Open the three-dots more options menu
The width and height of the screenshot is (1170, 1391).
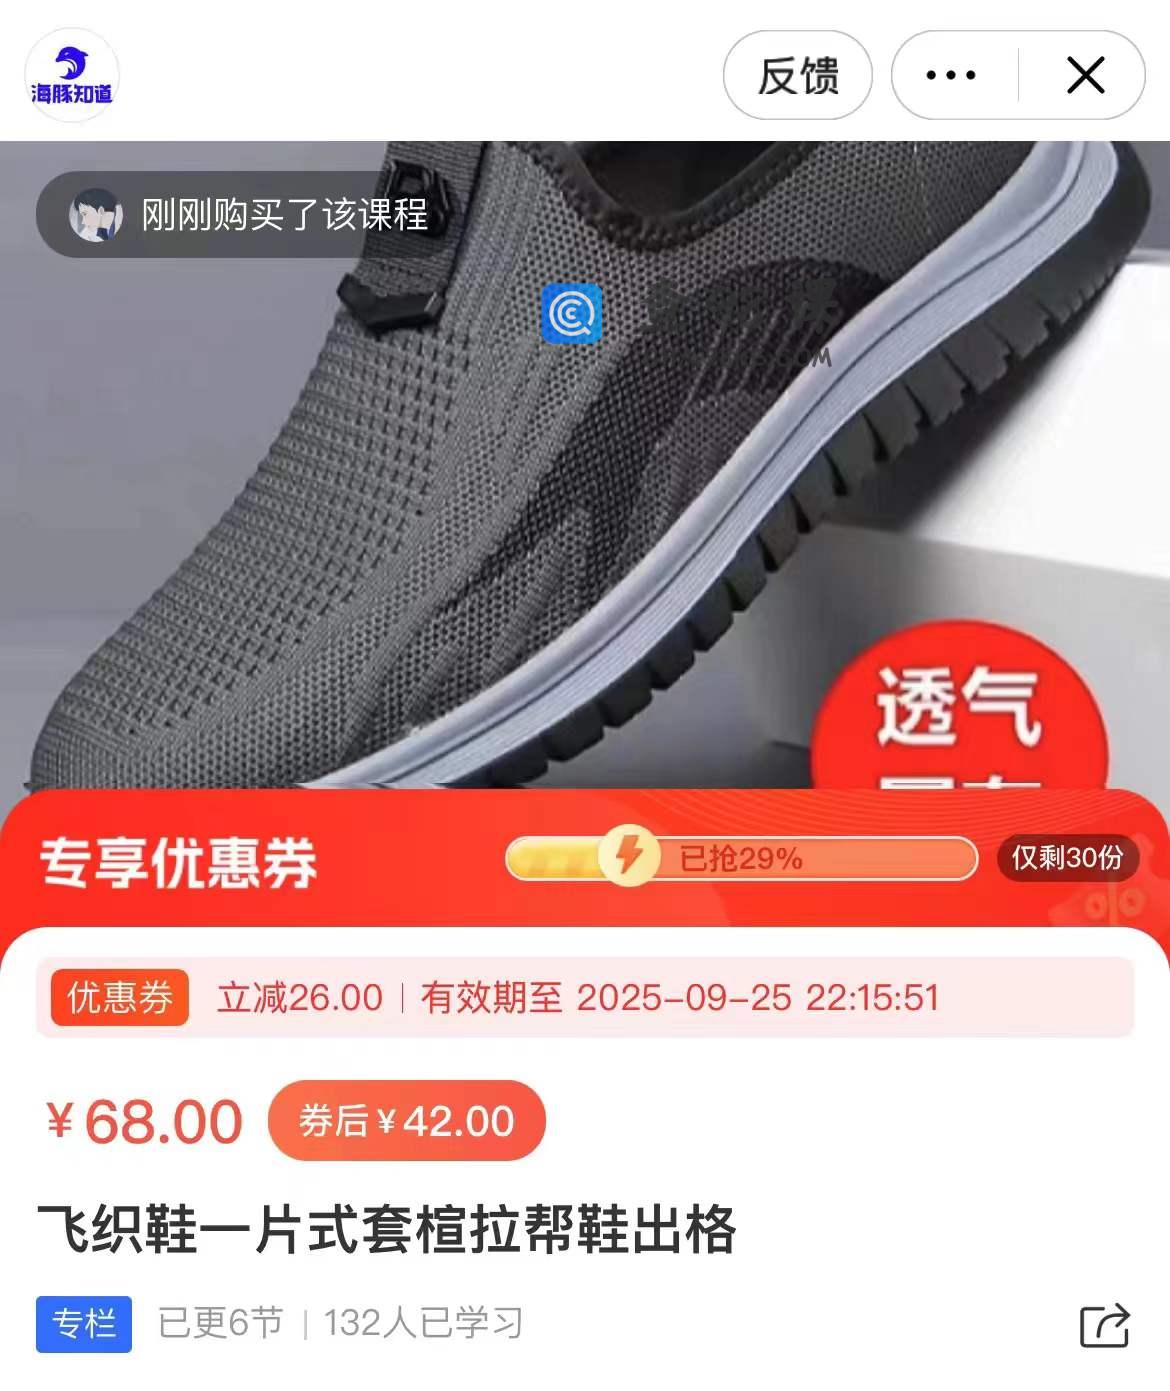(x=951, y=75)
